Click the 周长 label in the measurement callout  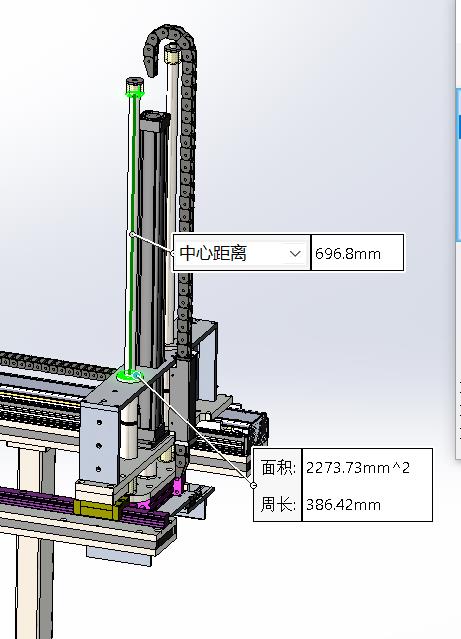(278, 505)
